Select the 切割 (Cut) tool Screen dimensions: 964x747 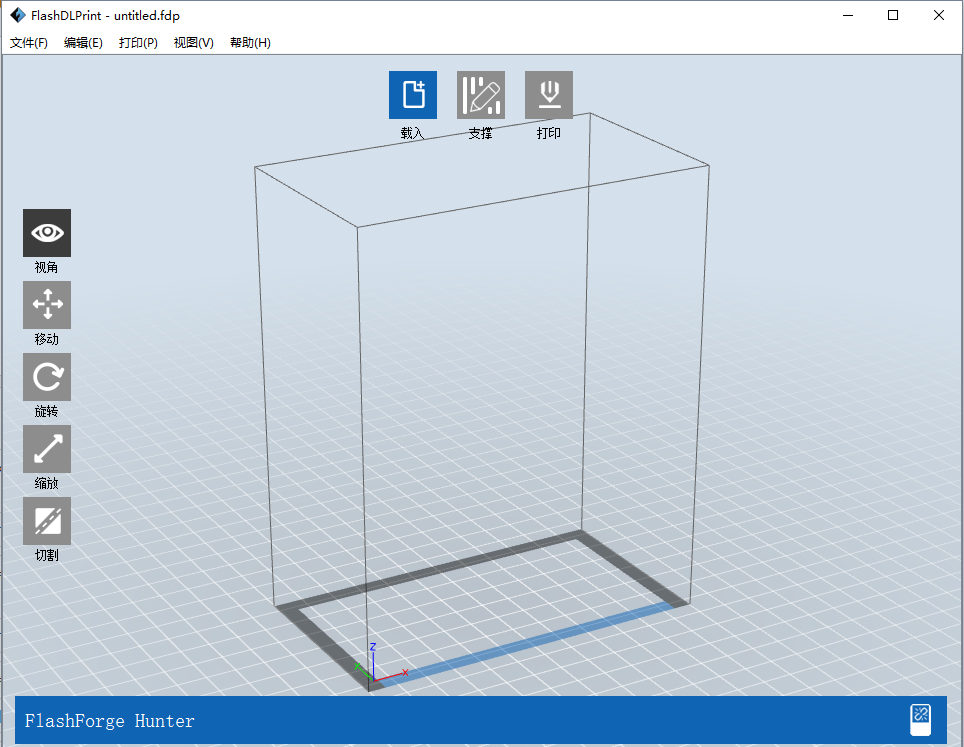coord(47,521)
